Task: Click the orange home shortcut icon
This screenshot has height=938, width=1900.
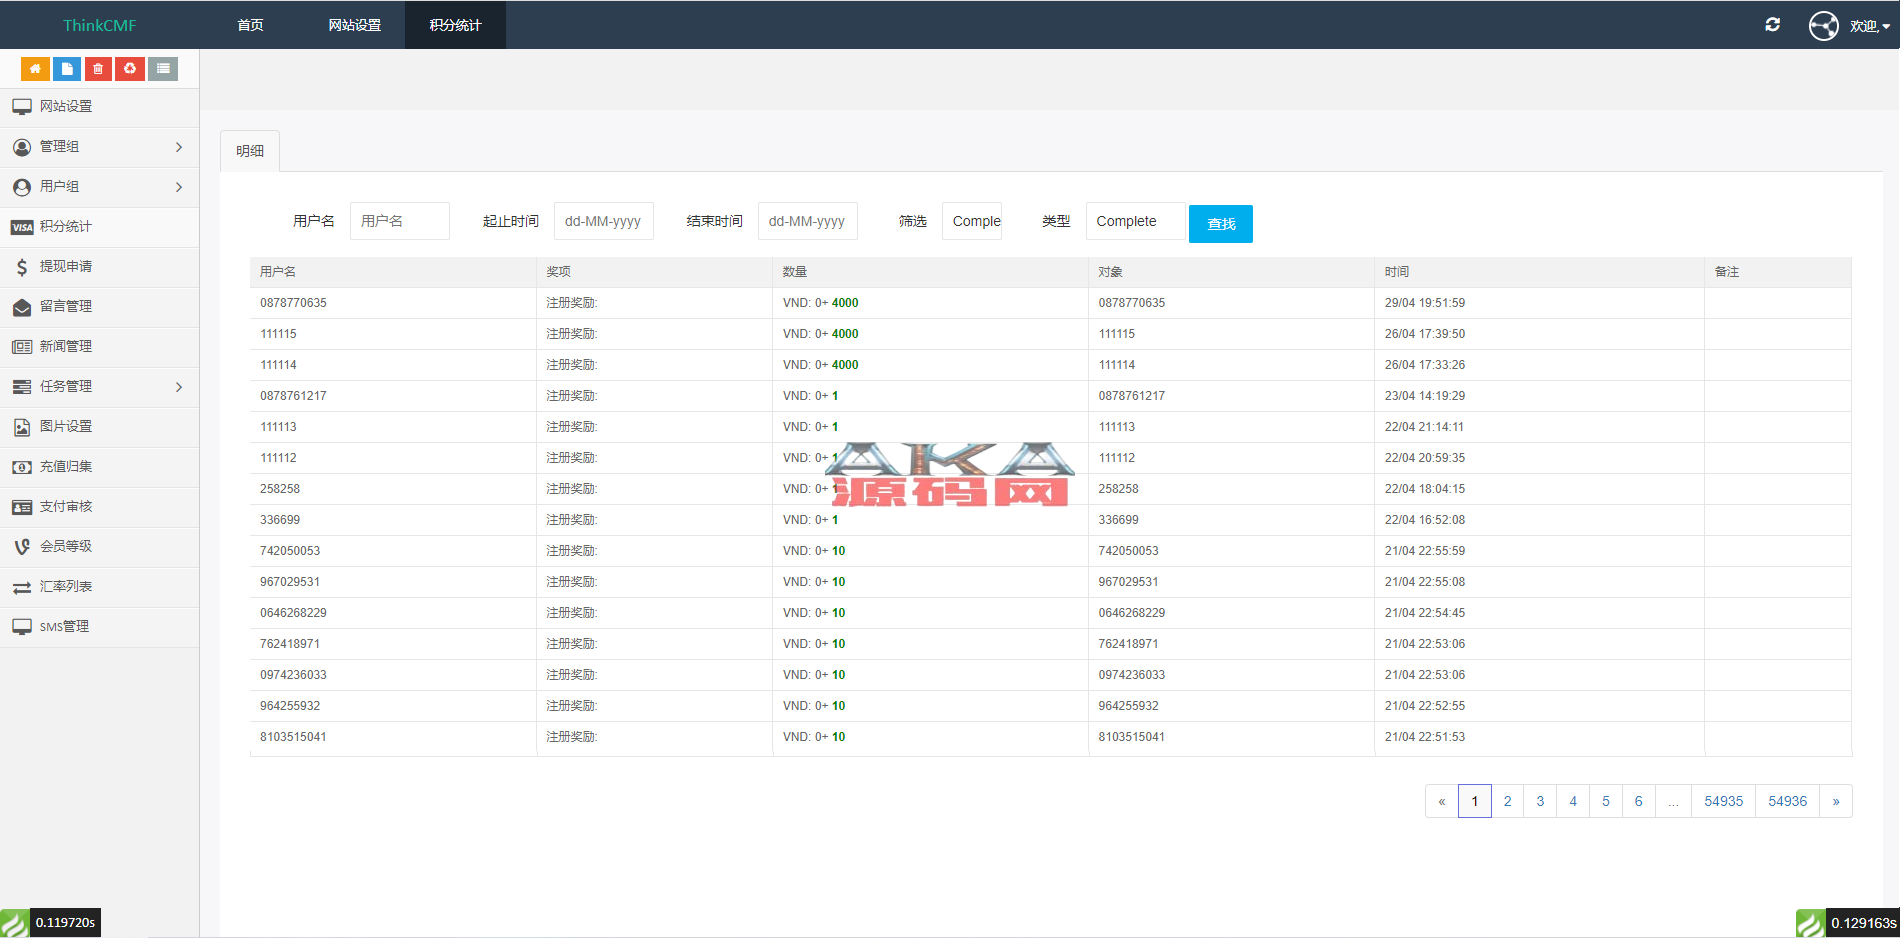Action: click(x=35, y=69)
